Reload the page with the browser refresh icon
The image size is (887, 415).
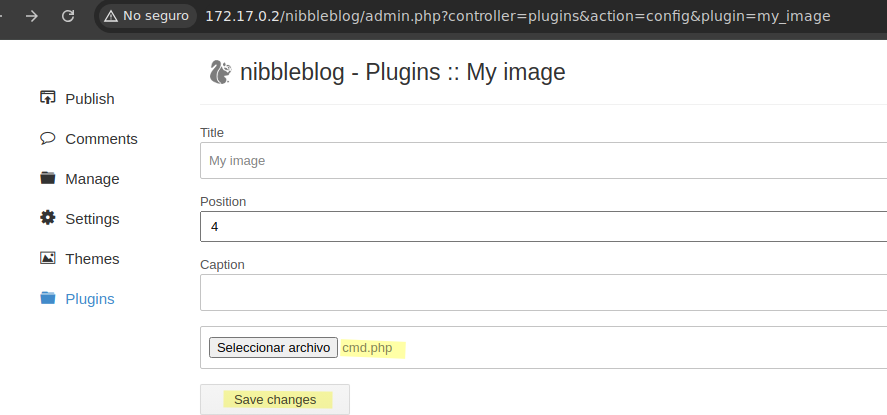click(x=68, y=17)
